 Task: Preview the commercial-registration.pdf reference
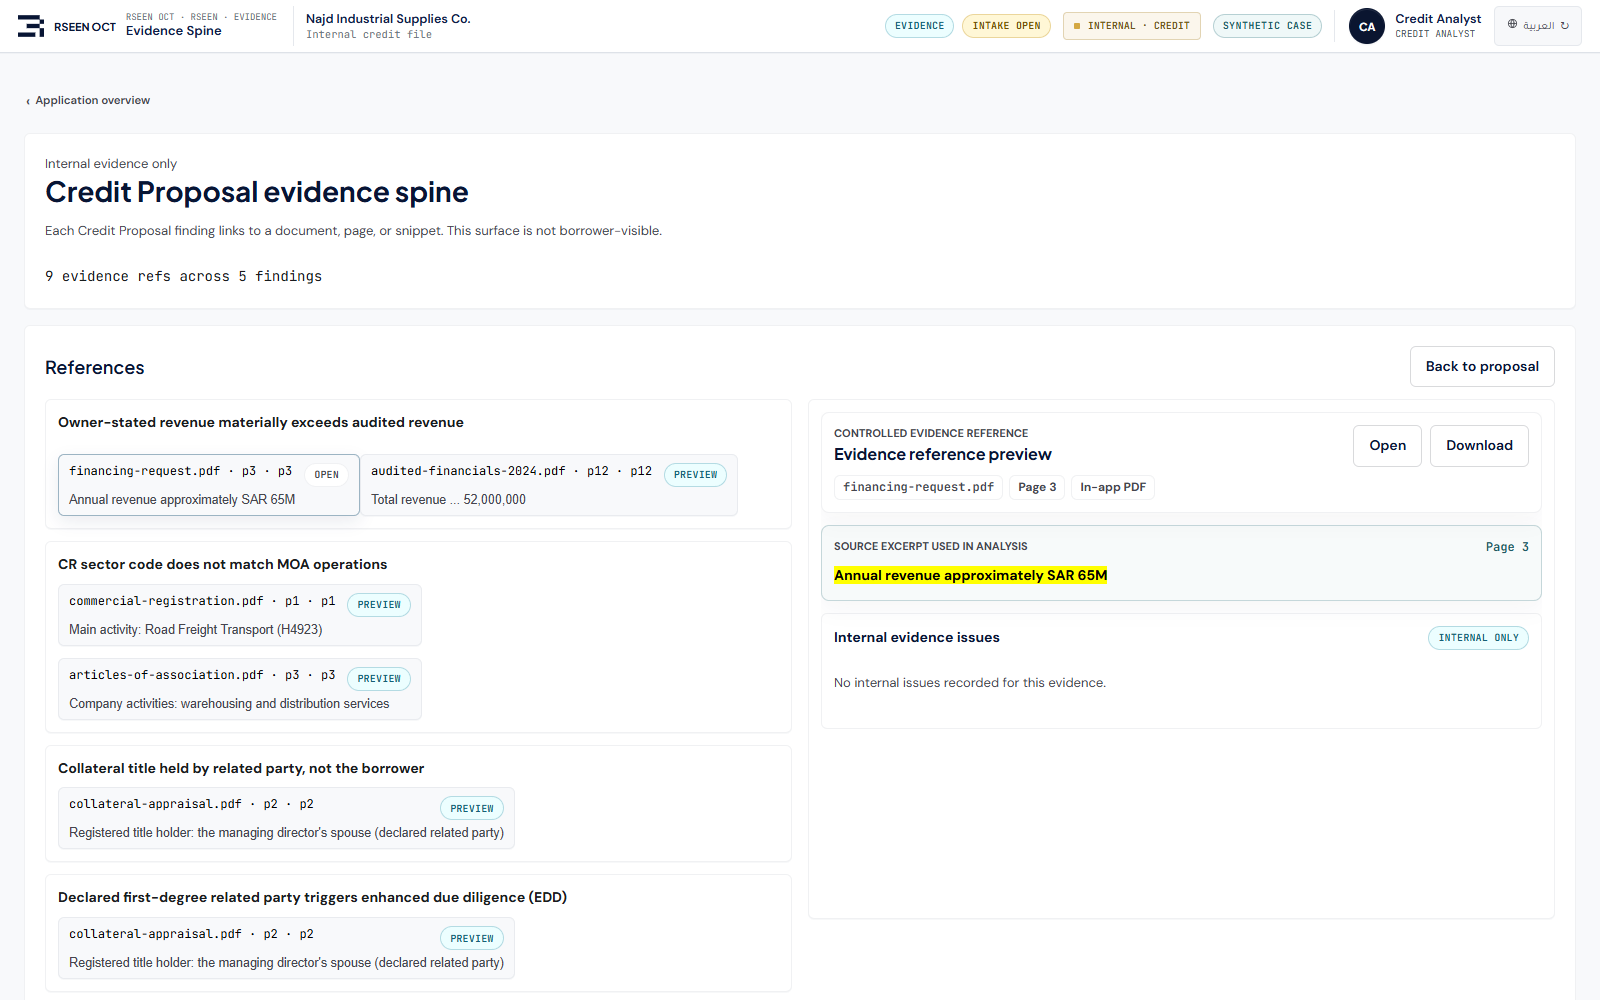pyautogui.click(x=379, y=605)
